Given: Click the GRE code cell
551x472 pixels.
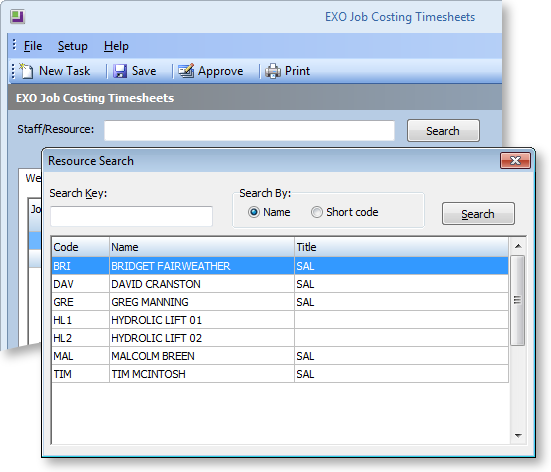Looking at the screenshot, I should 80,302.
